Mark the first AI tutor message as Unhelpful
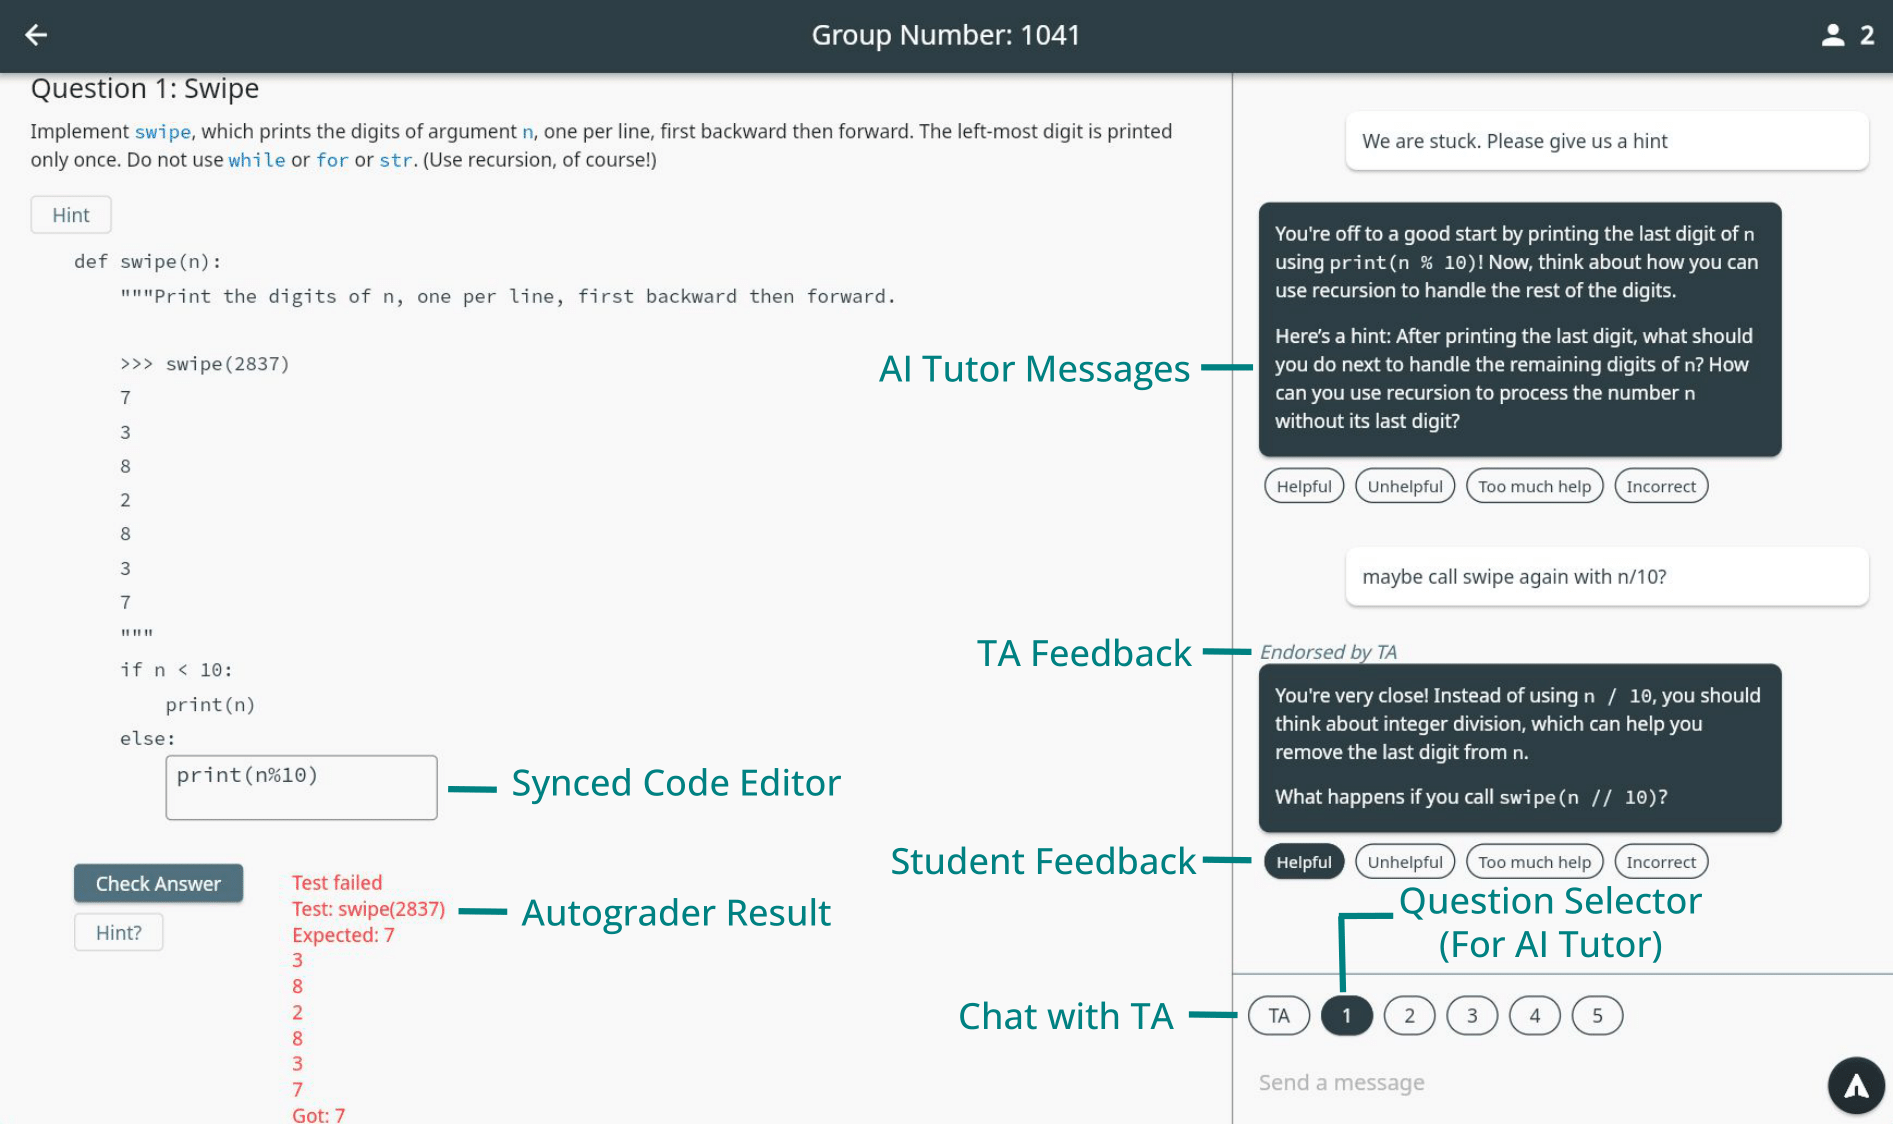Viewport: 1893px width, 1124px height. [x=1405, y=486]
